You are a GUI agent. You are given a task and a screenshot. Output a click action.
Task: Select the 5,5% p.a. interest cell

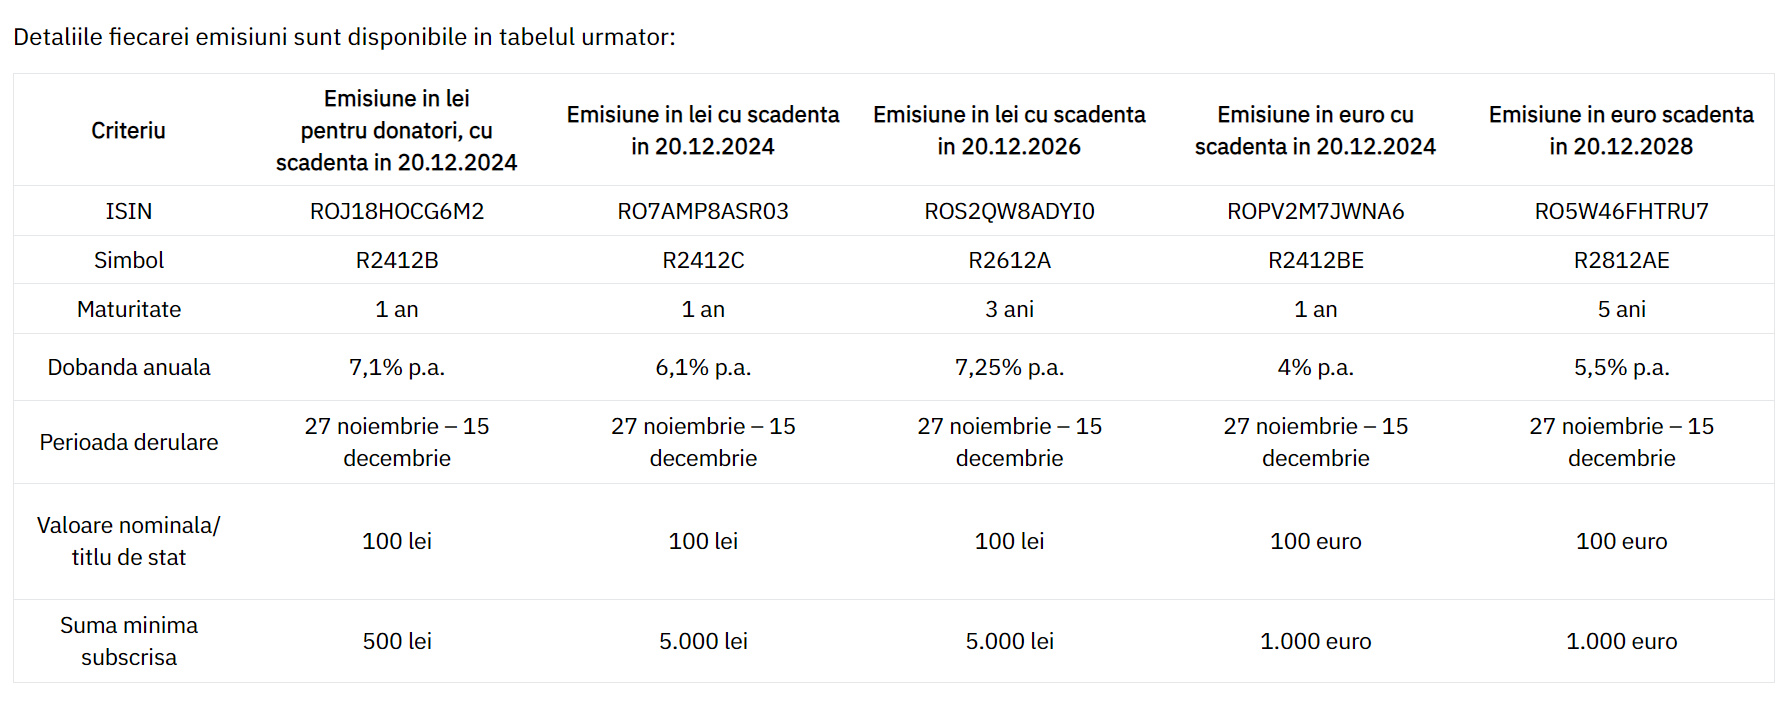1621,367
